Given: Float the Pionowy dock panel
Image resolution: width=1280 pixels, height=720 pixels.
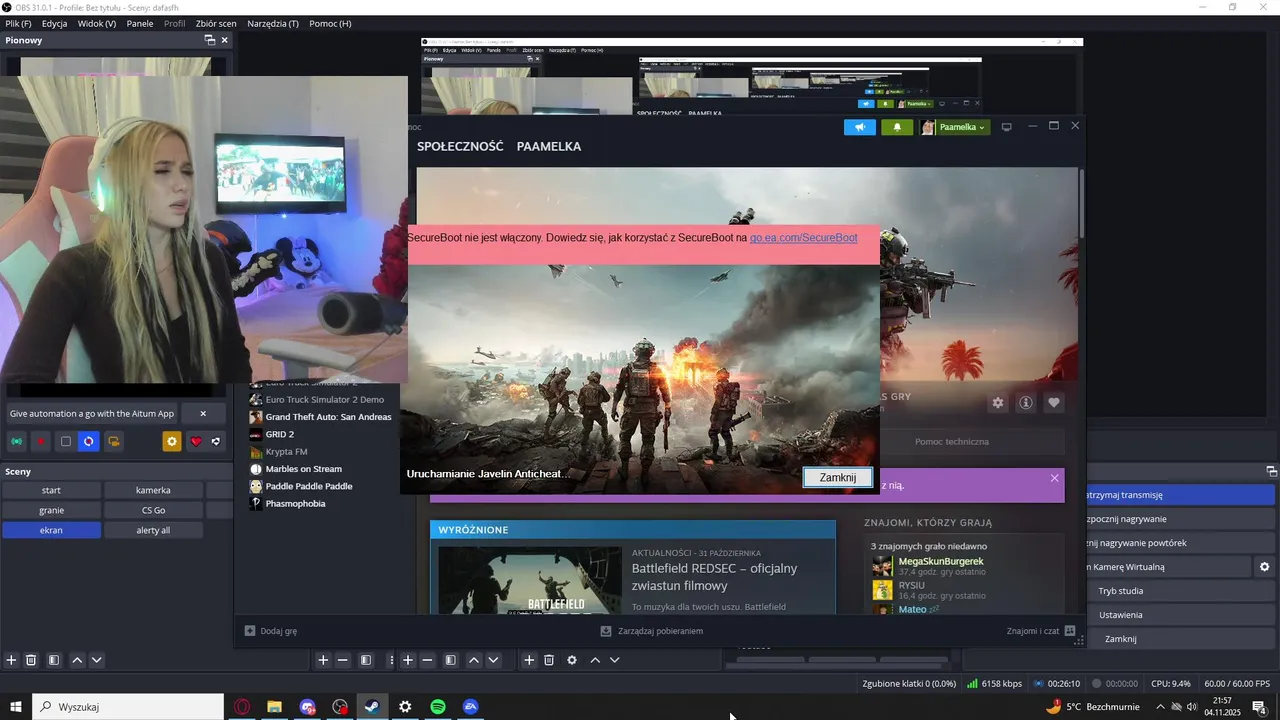Looking at the screenshot, I should coord(209,40).
